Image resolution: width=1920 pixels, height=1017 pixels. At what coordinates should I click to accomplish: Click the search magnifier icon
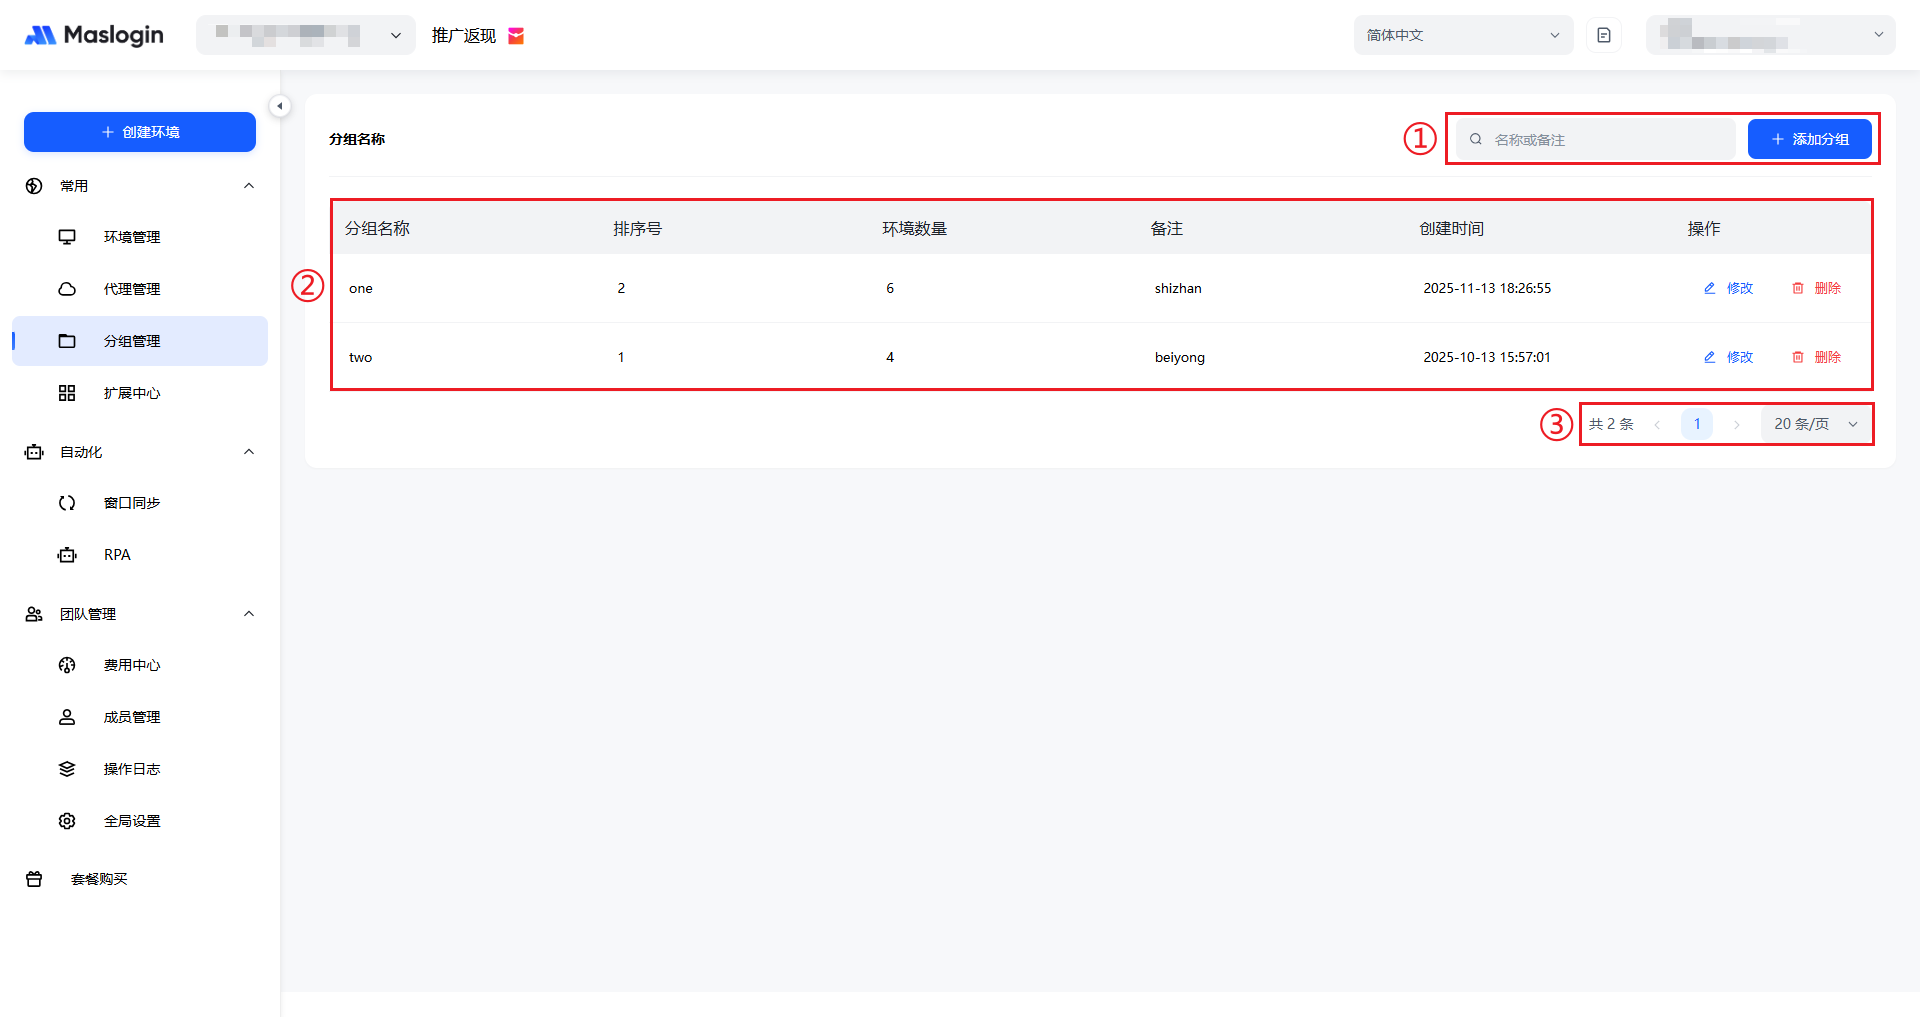(1475, 139)
